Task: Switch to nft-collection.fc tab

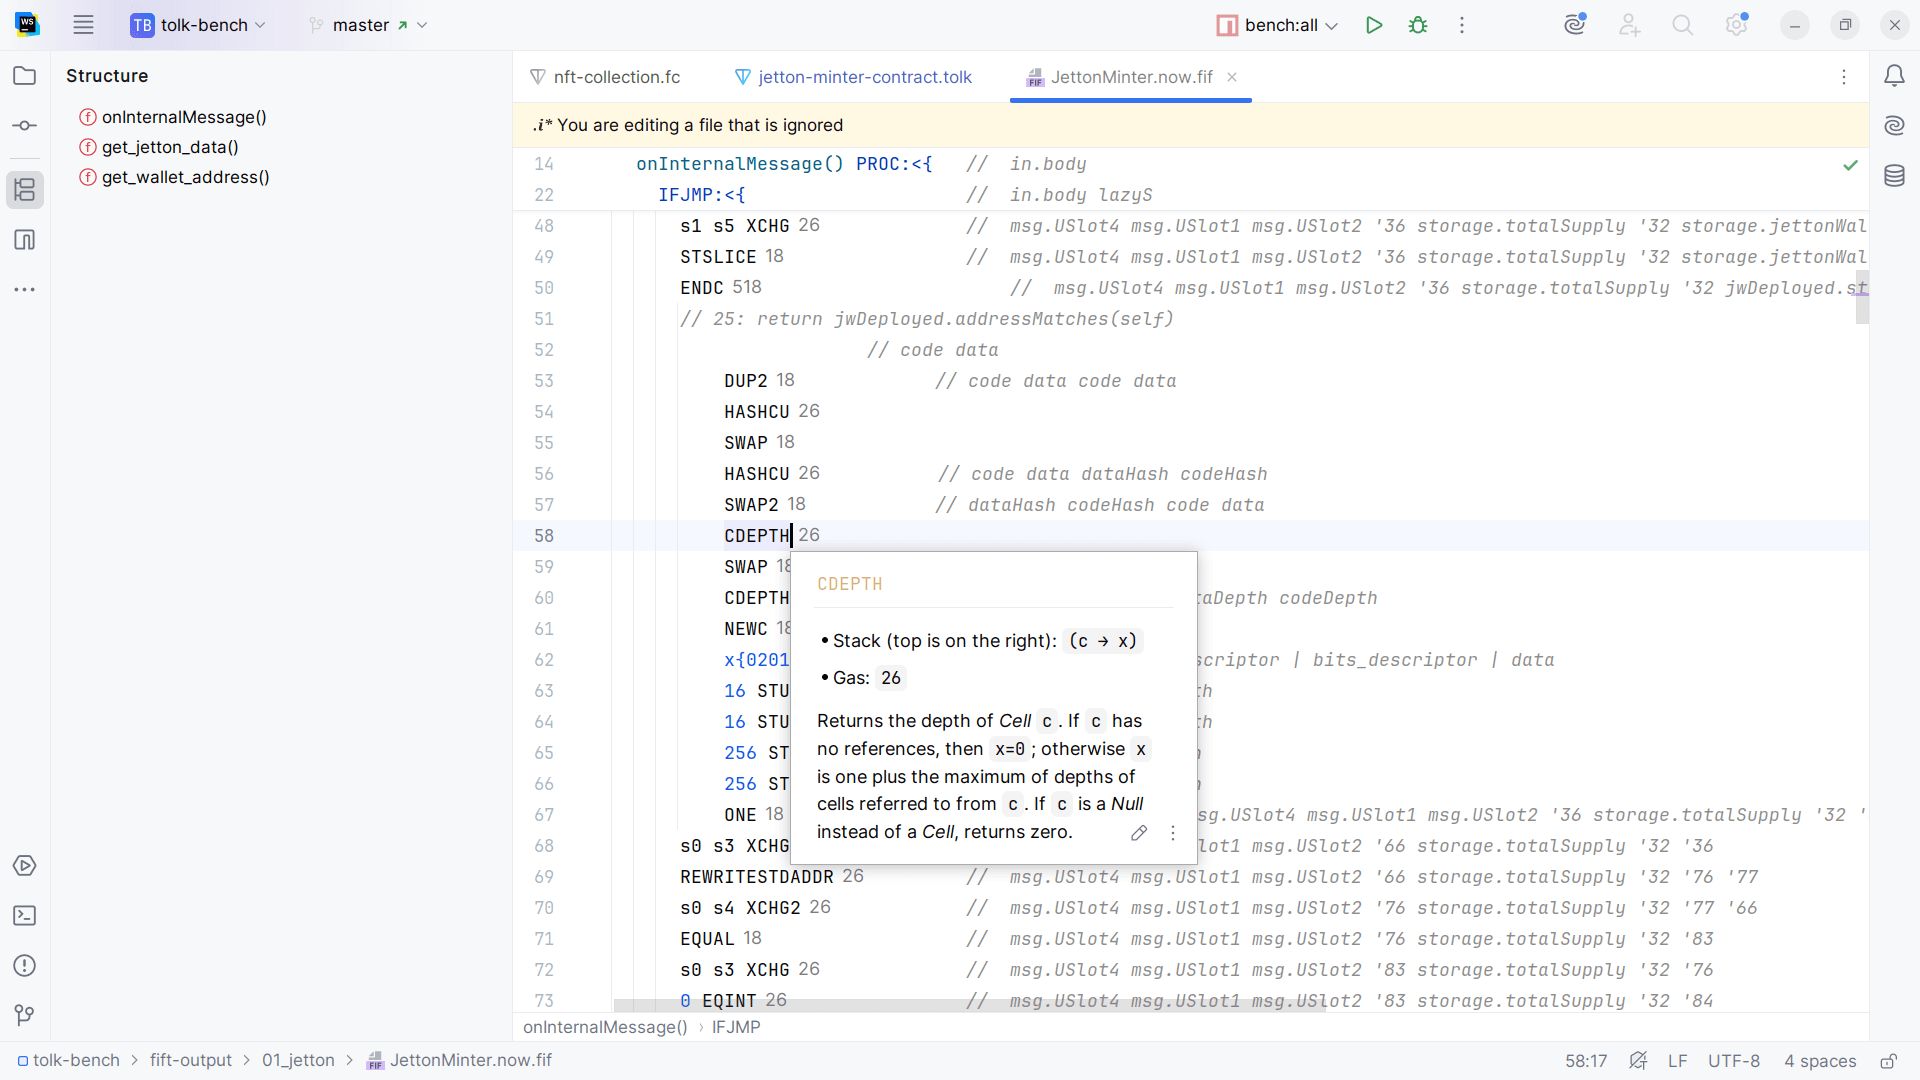Action: pyautogui.click(x=605, y=77)
